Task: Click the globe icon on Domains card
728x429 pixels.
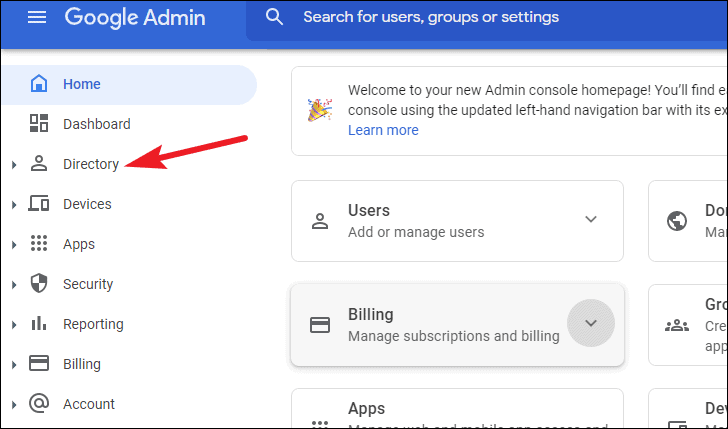Action: click(677, 221)
